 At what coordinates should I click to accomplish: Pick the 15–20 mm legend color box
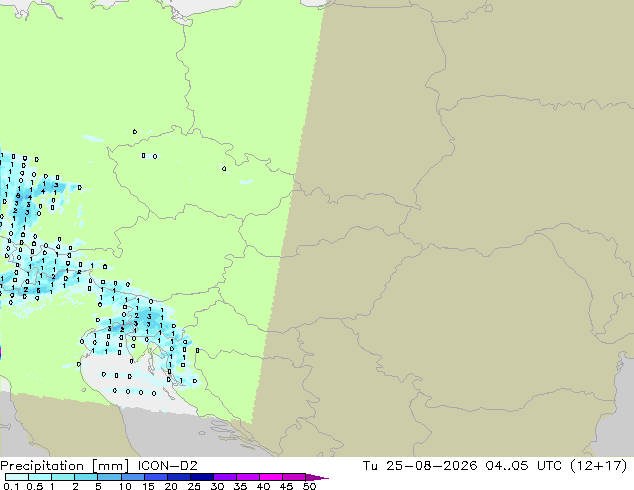coord(156,477)
